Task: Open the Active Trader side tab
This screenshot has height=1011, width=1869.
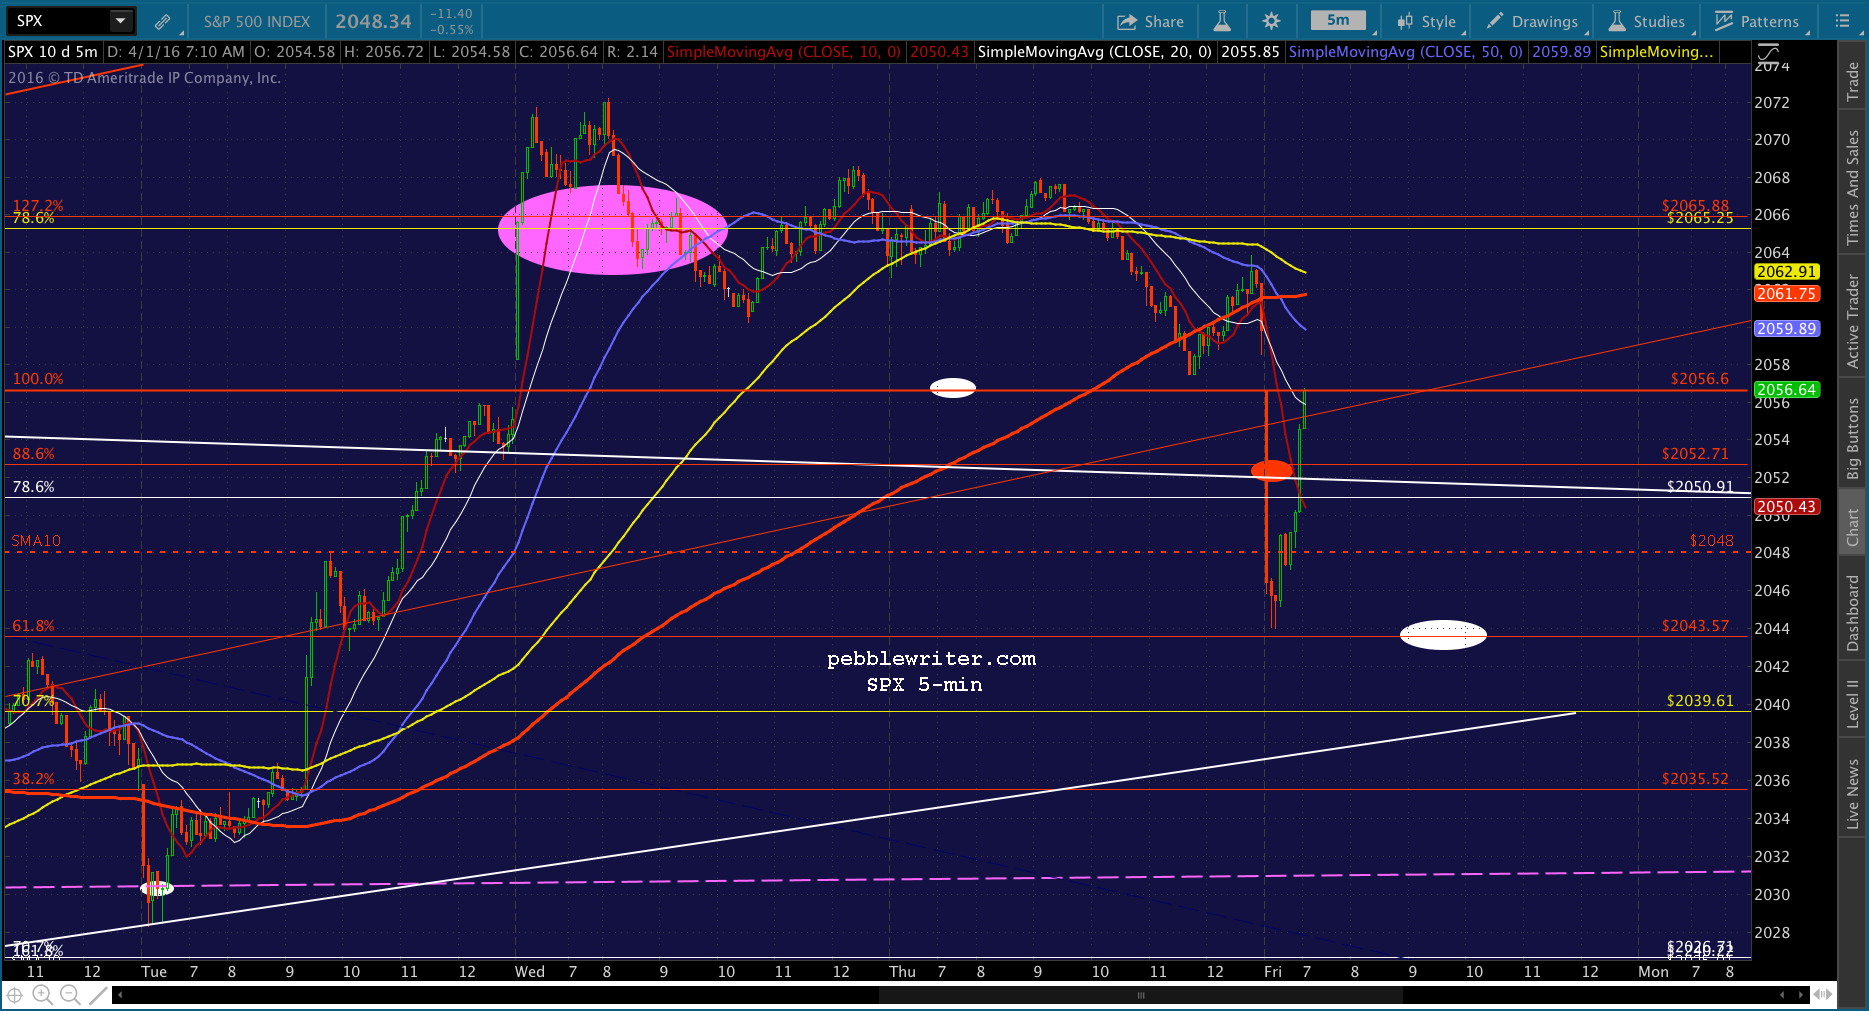Action: (1853, 322)
